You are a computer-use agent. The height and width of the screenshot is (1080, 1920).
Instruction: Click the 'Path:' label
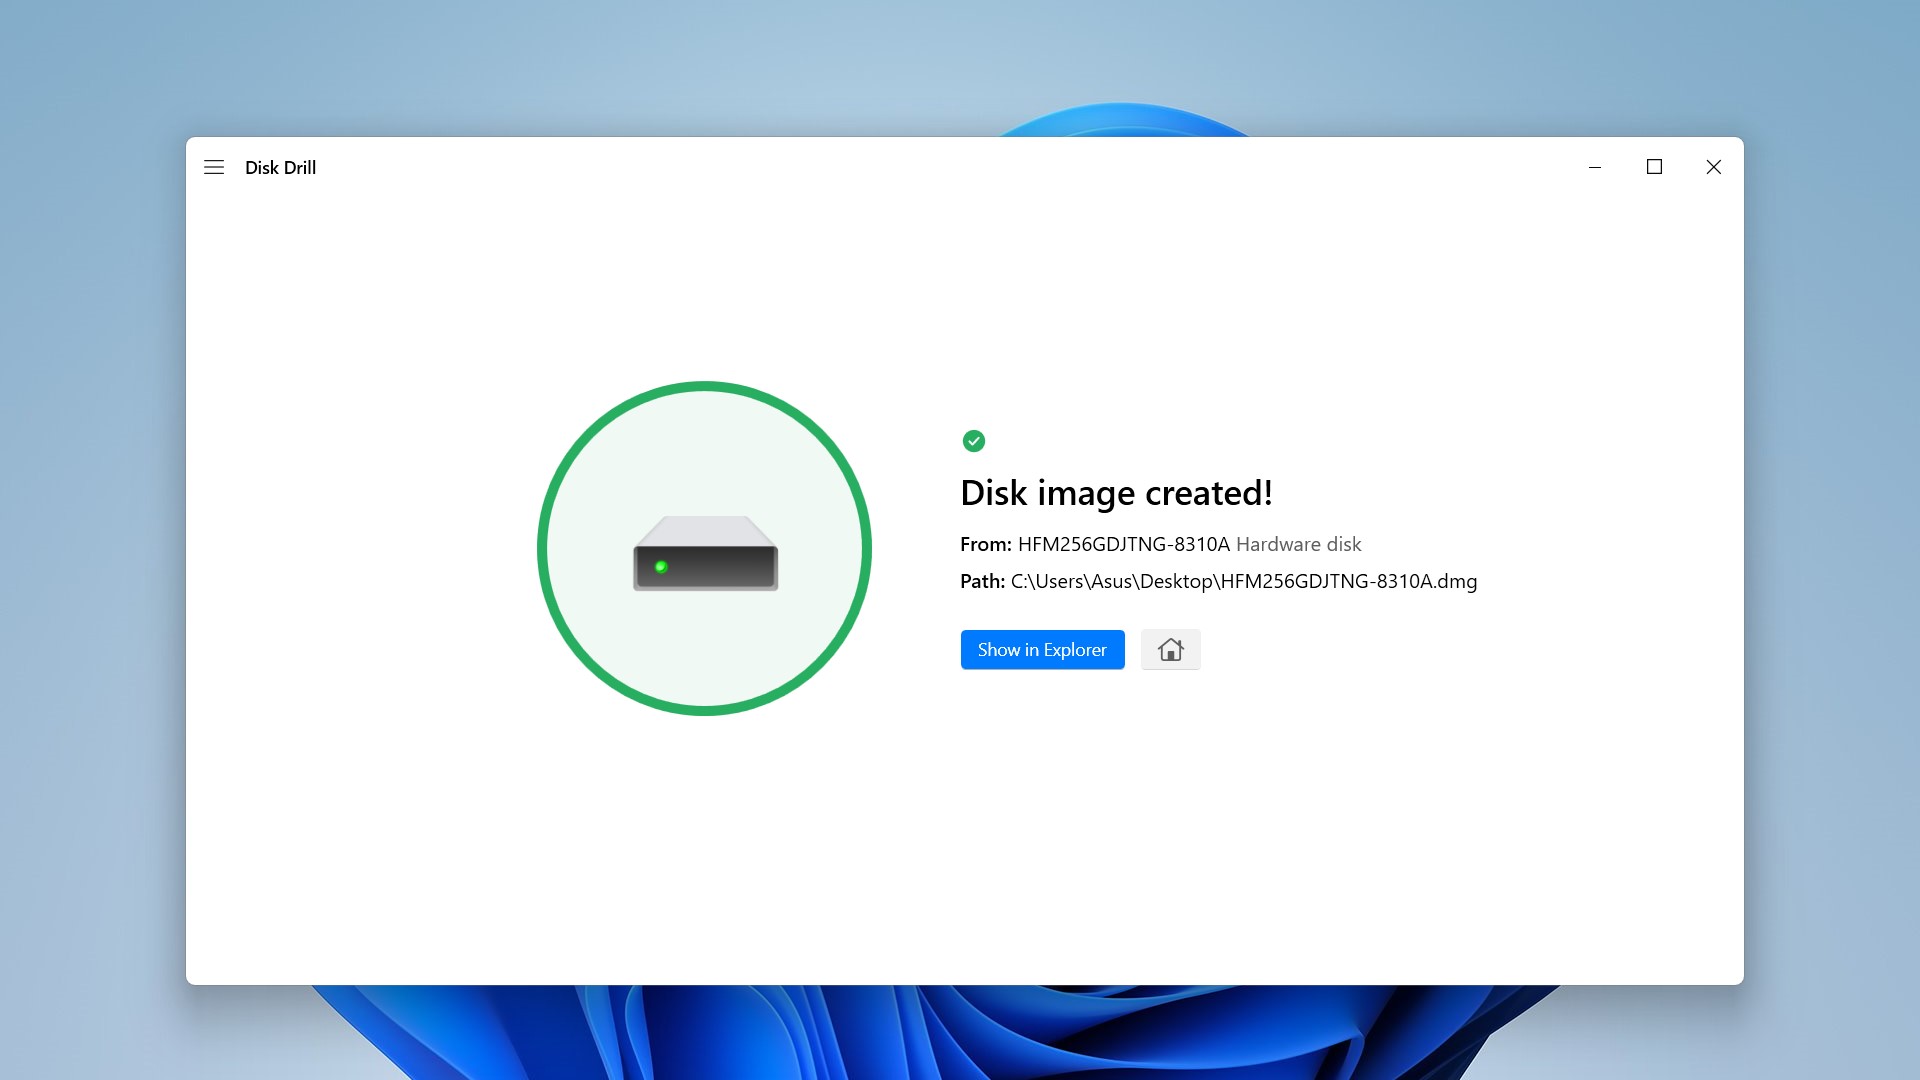point(982,581)
